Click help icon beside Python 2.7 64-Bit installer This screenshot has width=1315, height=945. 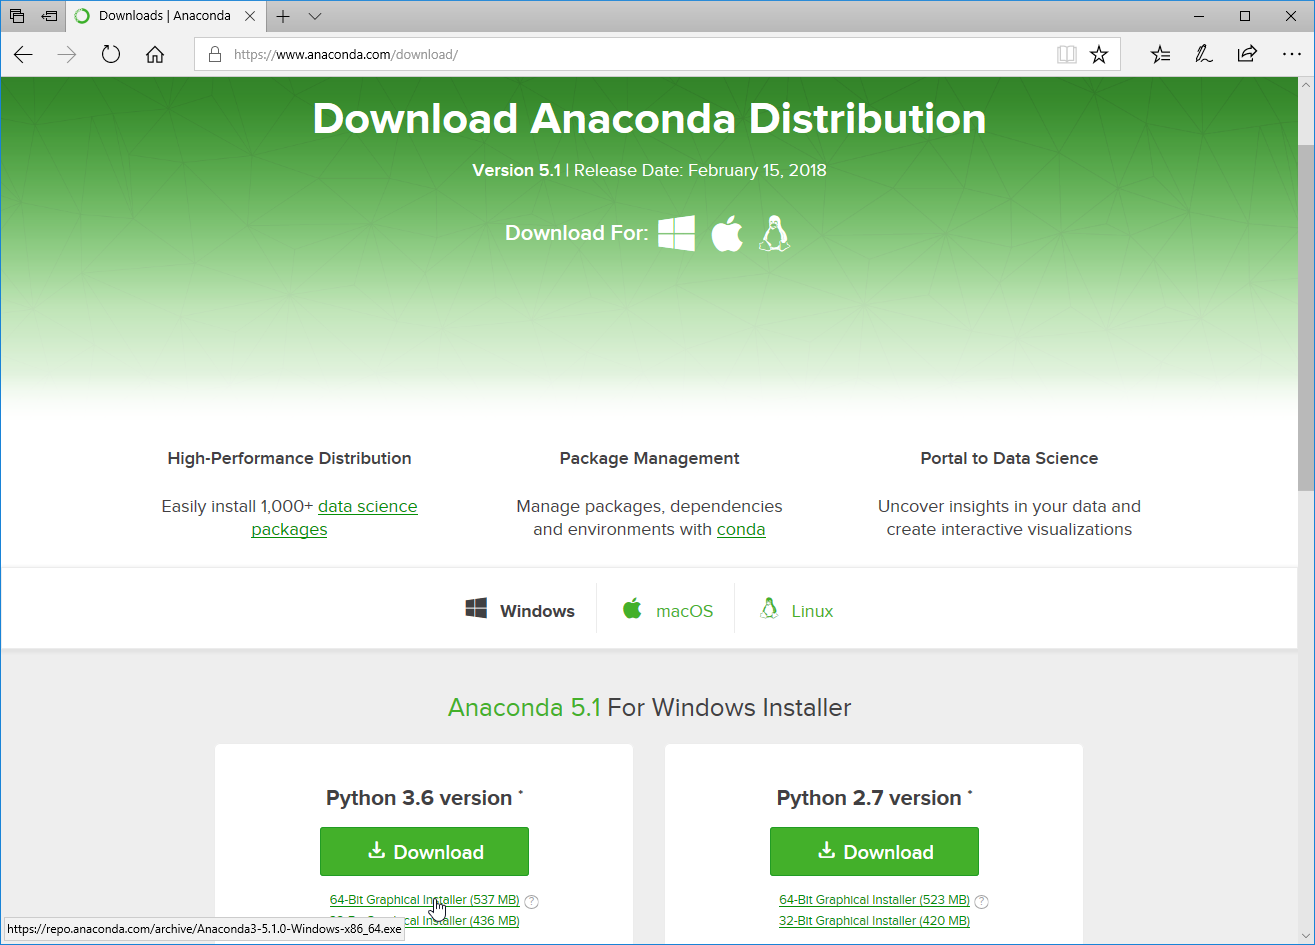[x=982, y=901]
